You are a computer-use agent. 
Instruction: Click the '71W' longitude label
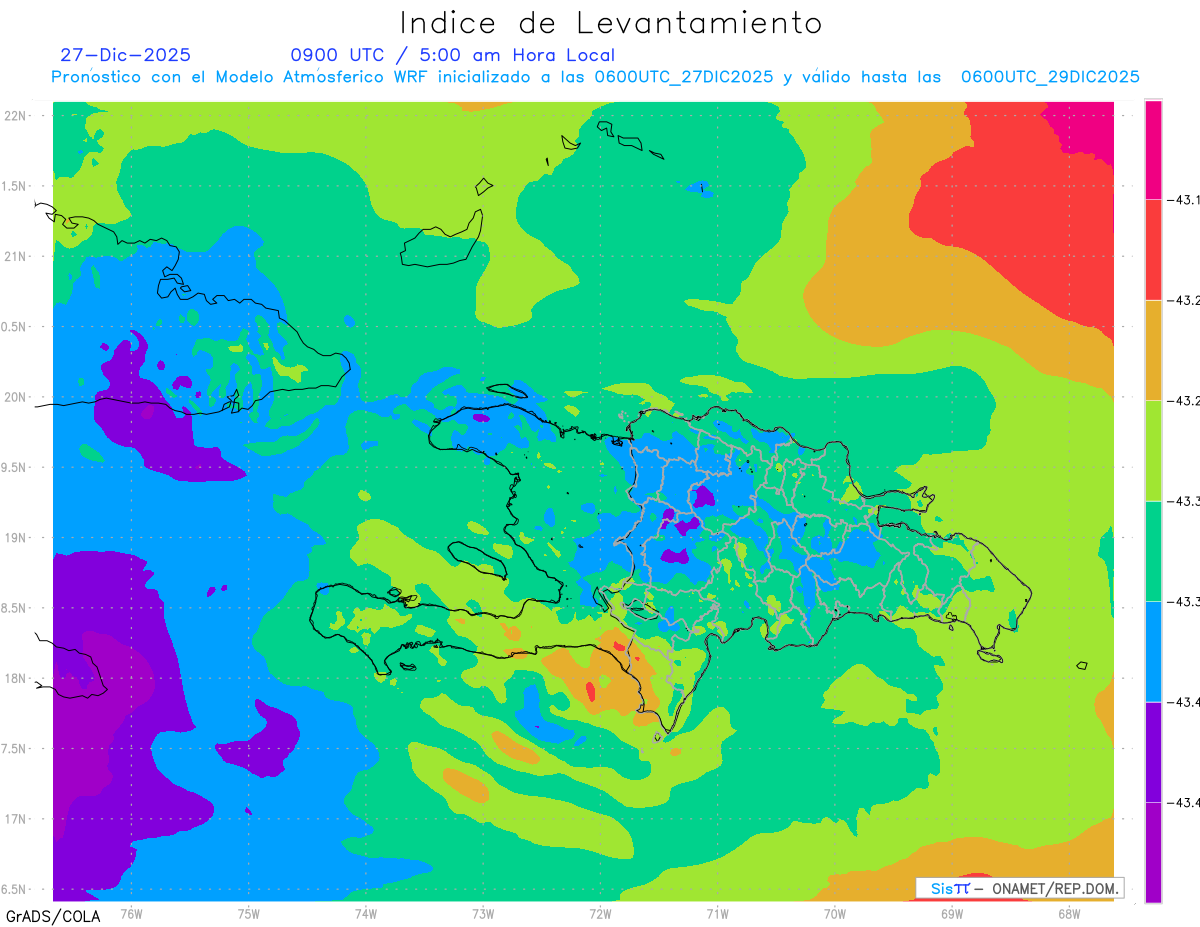point(717,914)
